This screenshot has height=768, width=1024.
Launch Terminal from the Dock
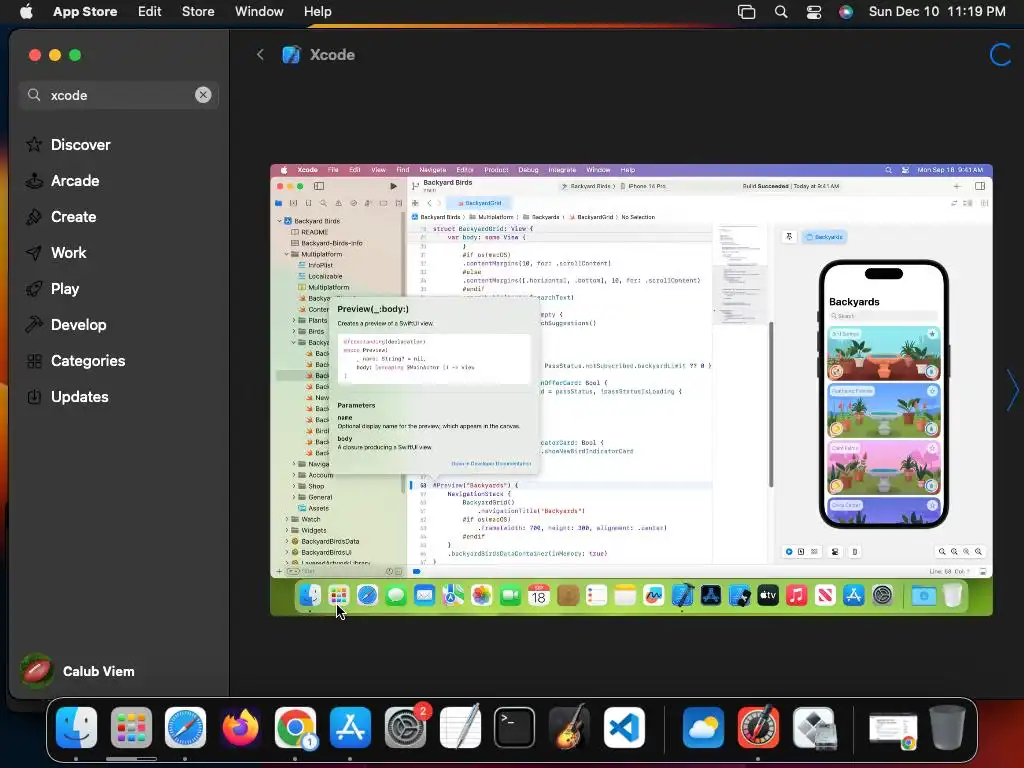tap(515, 727)
